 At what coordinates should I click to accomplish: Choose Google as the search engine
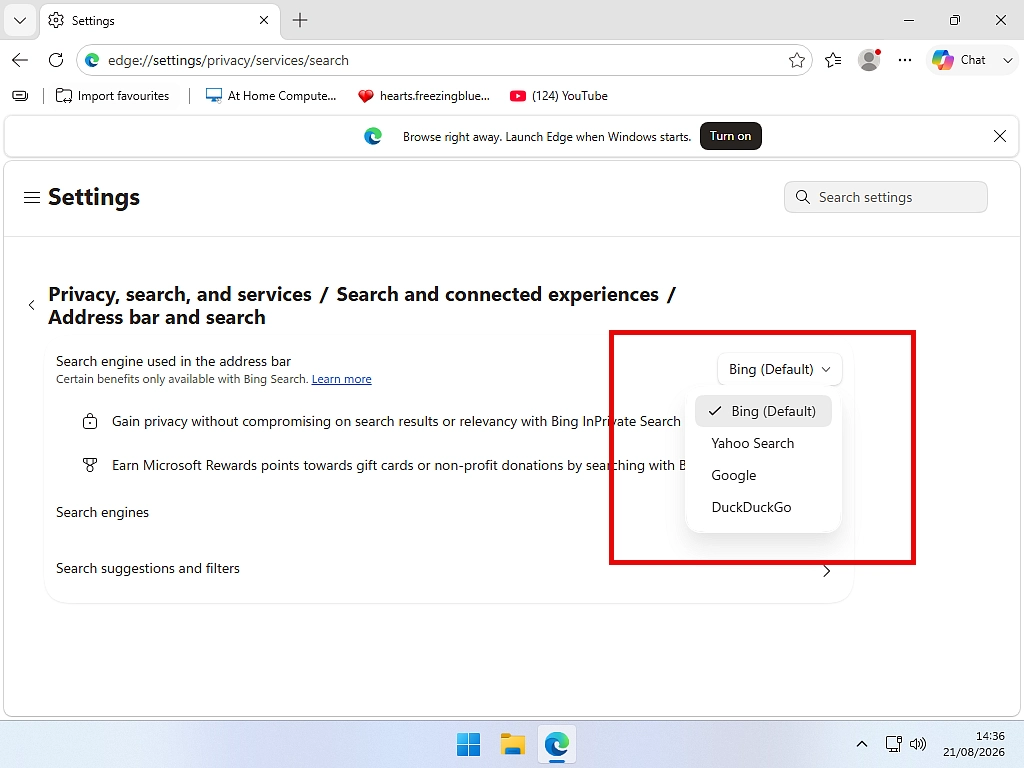(763, 475)
